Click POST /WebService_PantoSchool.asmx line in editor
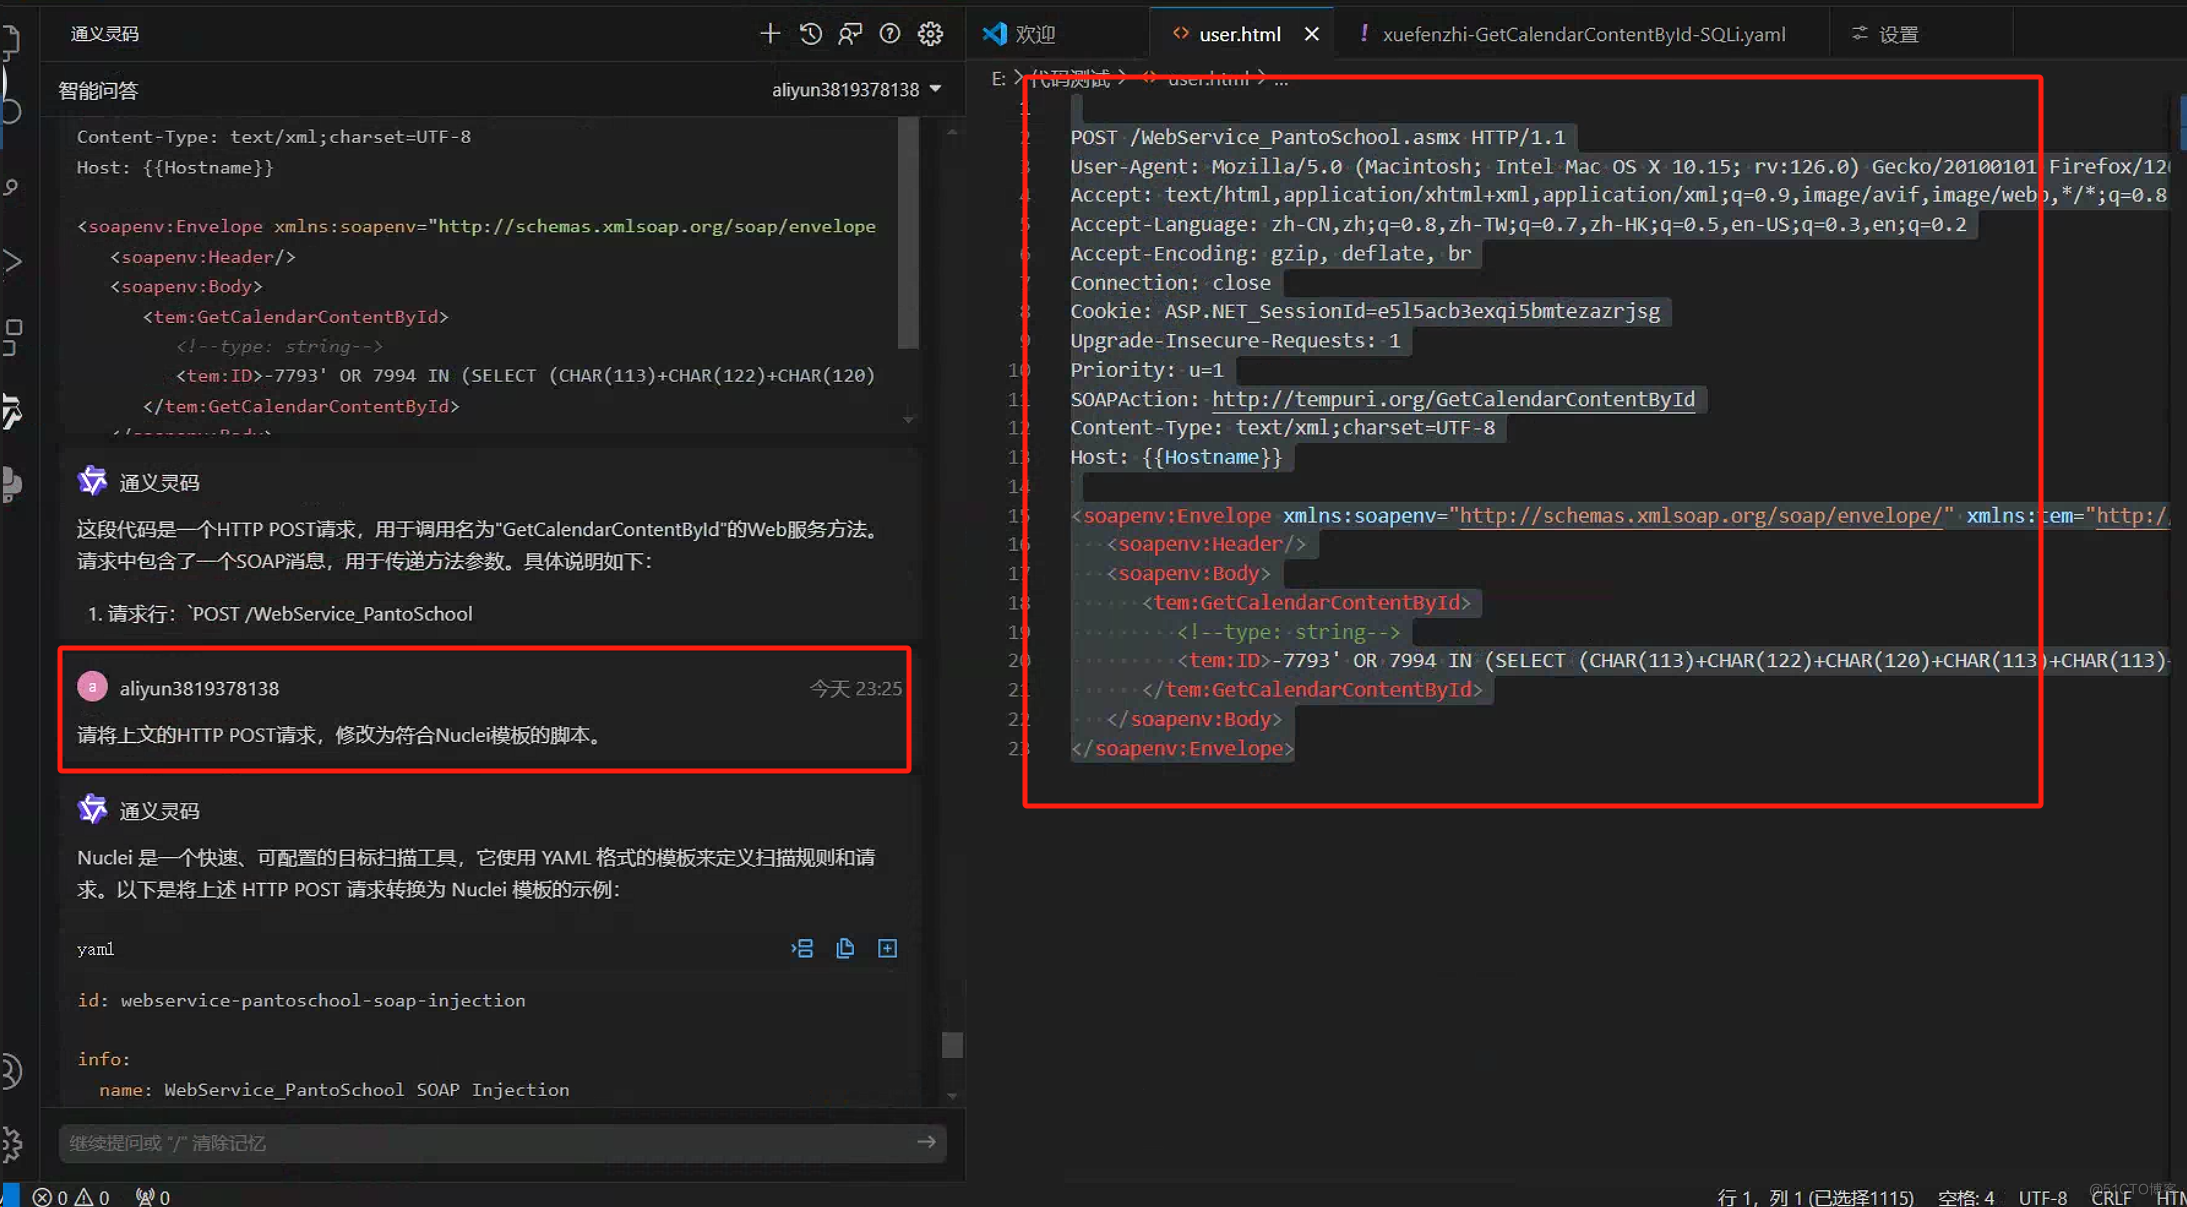The image size is (2187, 1207). (1317, 137)
